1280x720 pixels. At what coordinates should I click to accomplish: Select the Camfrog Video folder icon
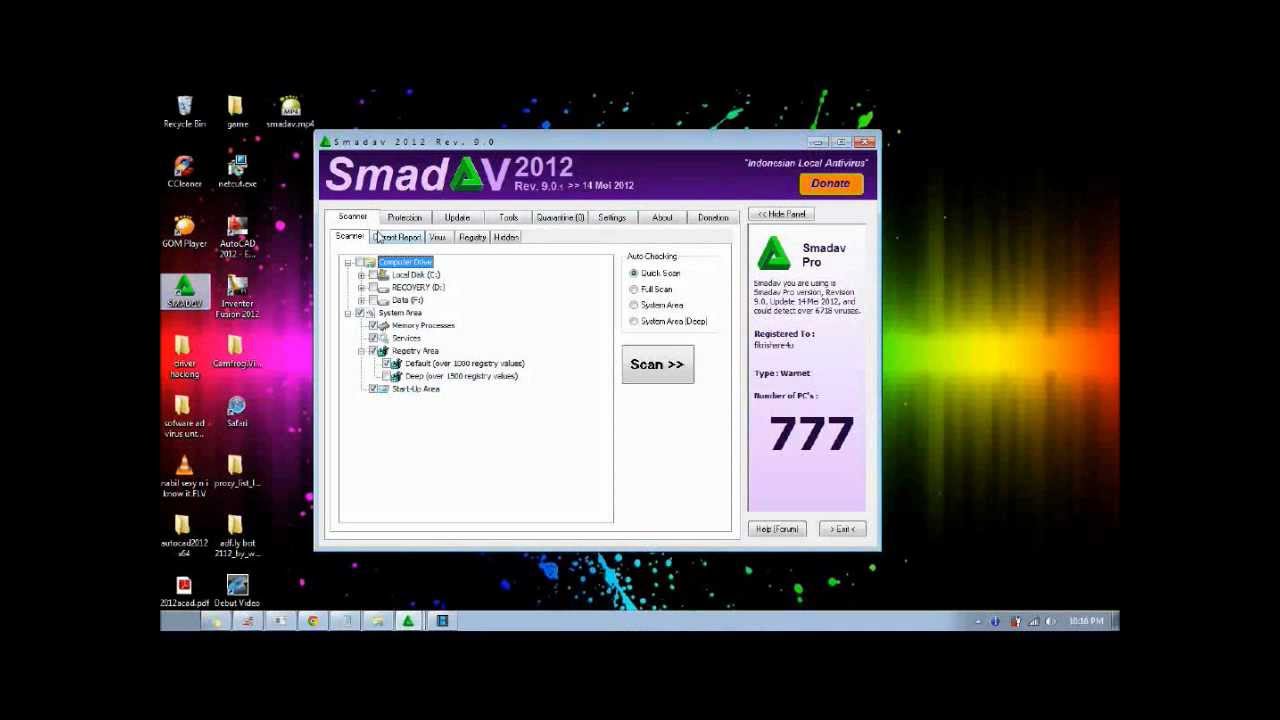tap(237, 353)
